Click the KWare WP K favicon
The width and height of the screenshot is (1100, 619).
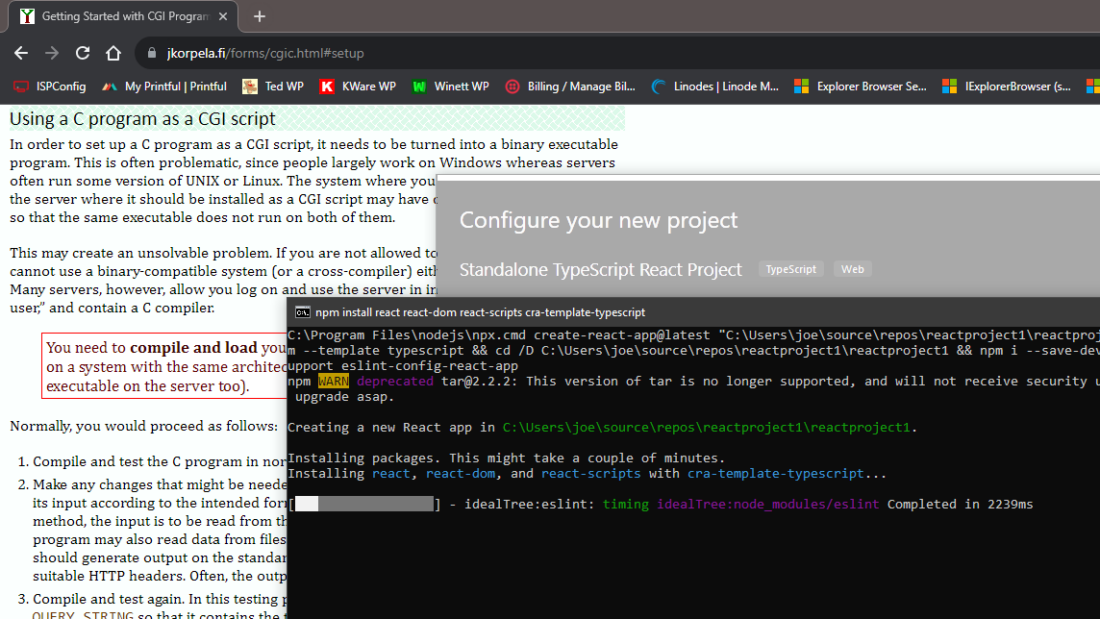[x=327, y=86]
